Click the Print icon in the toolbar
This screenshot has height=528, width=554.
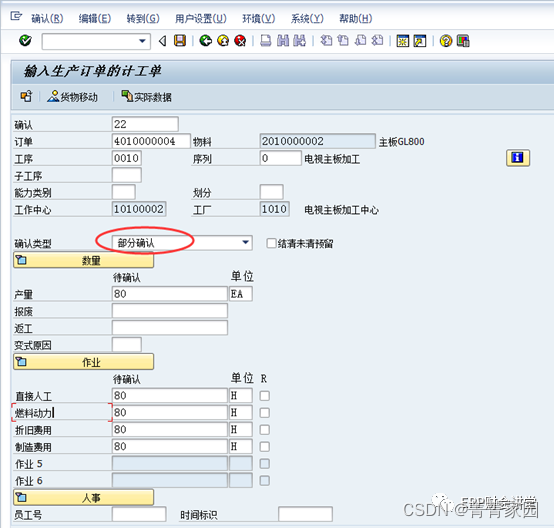tap(266, 41)
